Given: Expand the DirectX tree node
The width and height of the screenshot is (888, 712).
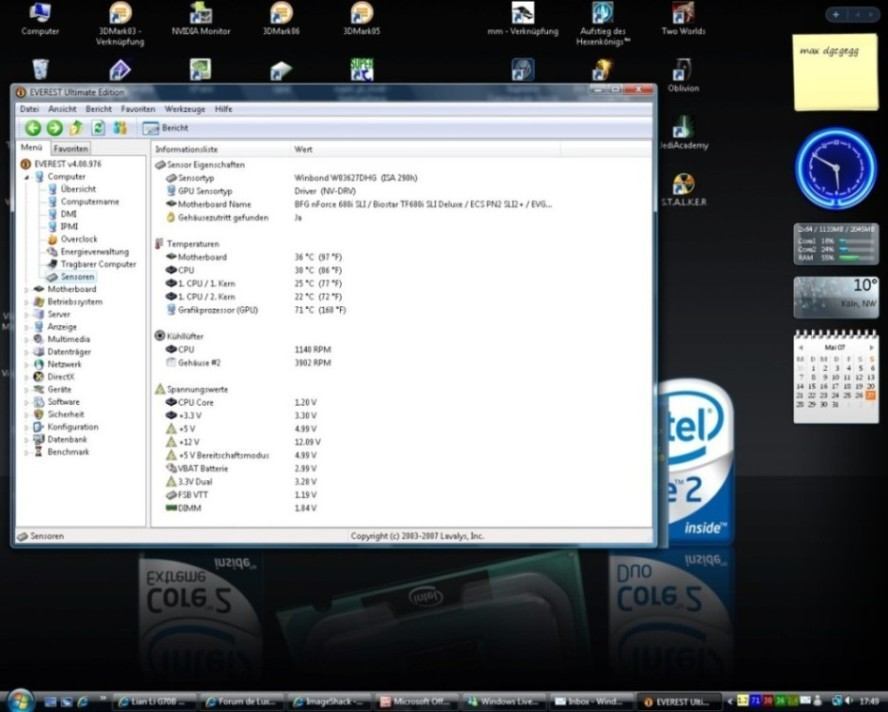Looking at the screenshot, I should coord(27,377).
